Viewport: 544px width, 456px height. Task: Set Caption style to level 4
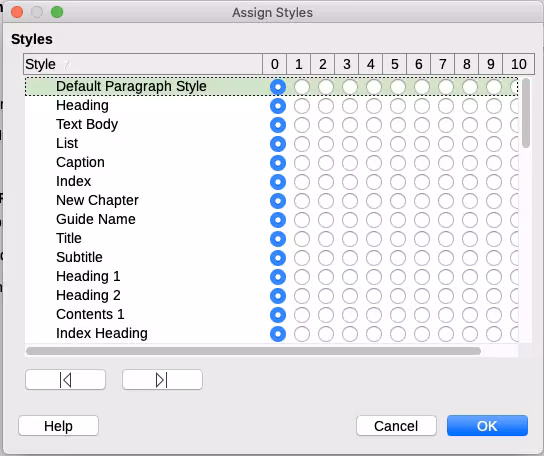coord(374,163)
